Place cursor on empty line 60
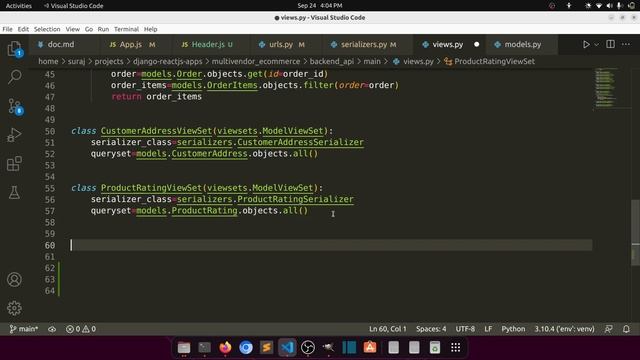The width and height of the screenshot is (640, 360). 331,245
